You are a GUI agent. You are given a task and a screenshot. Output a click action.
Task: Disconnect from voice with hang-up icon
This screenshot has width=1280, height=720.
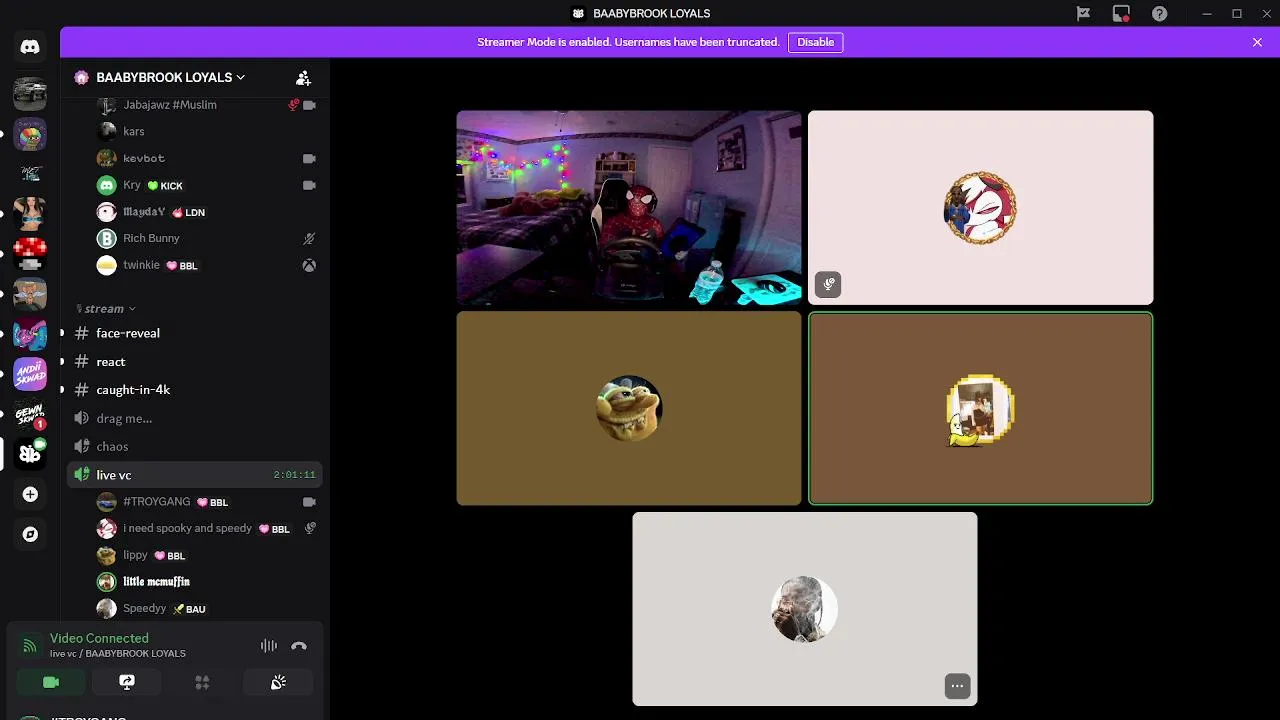(298, 646)
